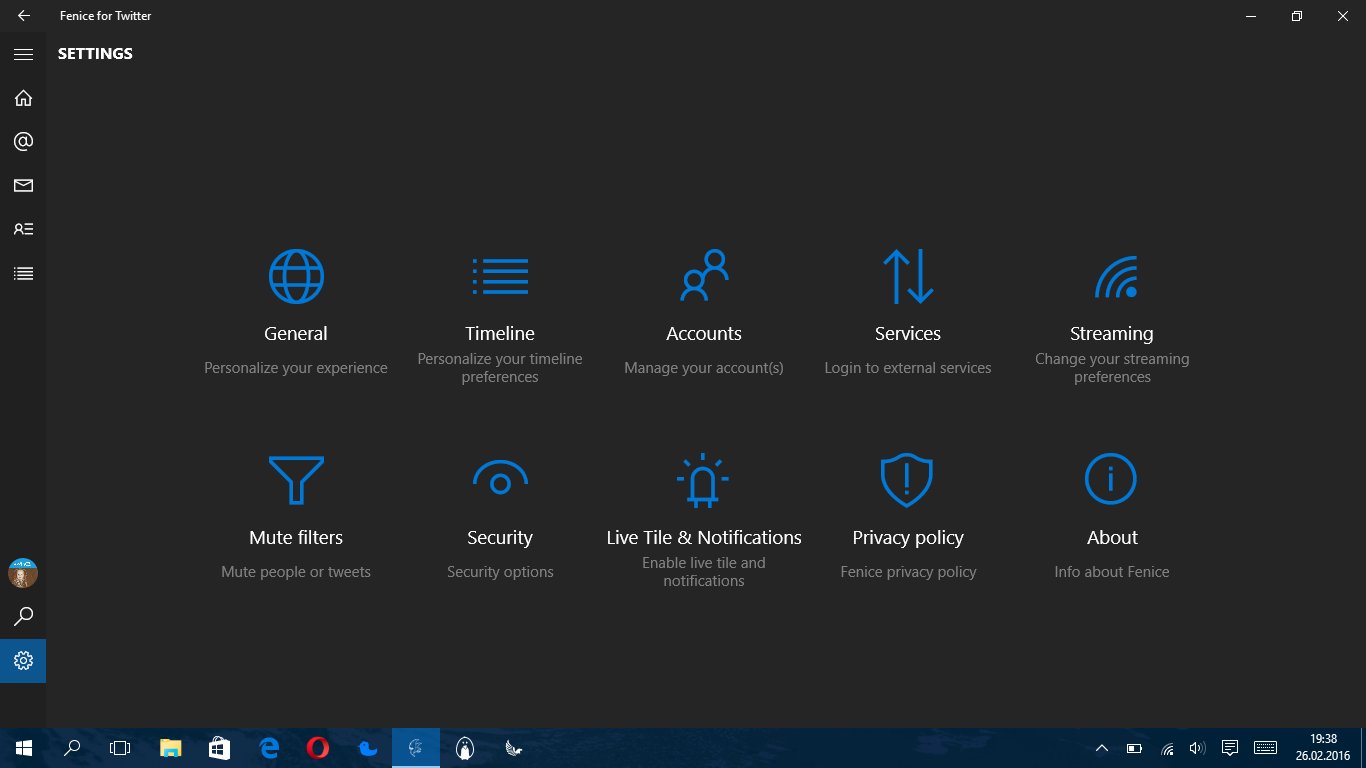Open General settings via the globe icon
1366x768 pixels.
click(296, 277)
